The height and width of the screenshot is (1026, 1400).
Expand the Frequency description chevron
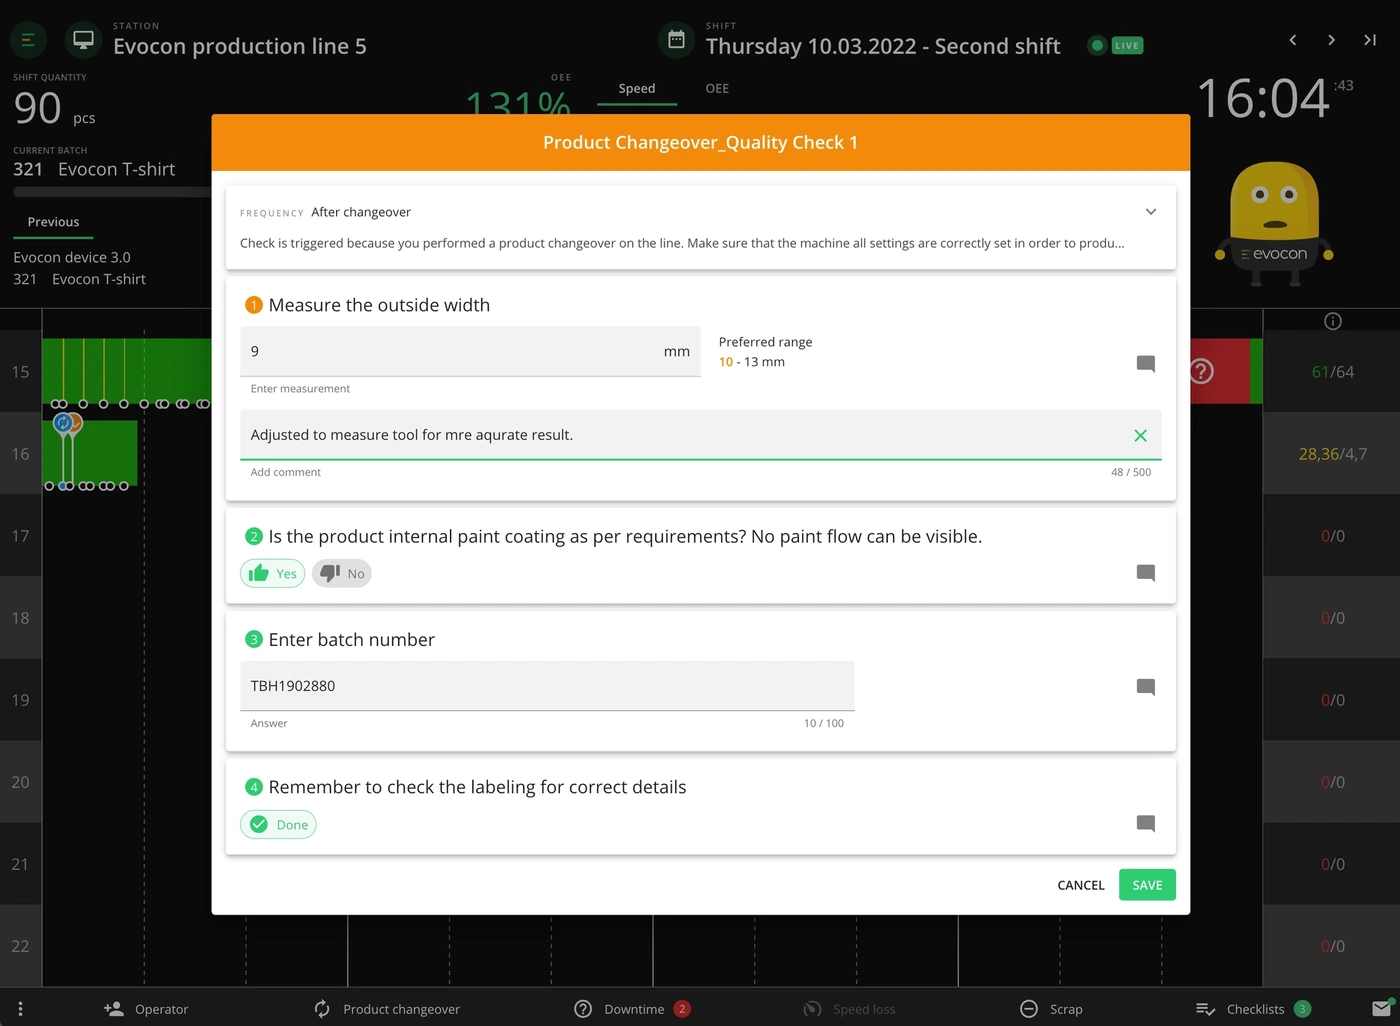(x=1150, y=212)
